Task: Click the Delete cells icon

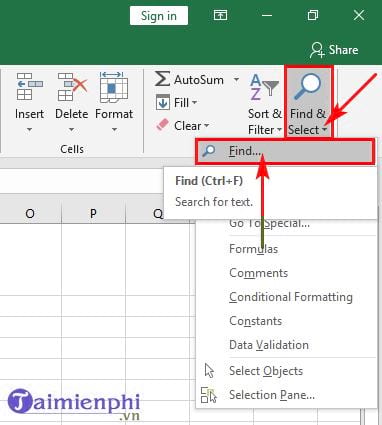Action: (72, 87)
